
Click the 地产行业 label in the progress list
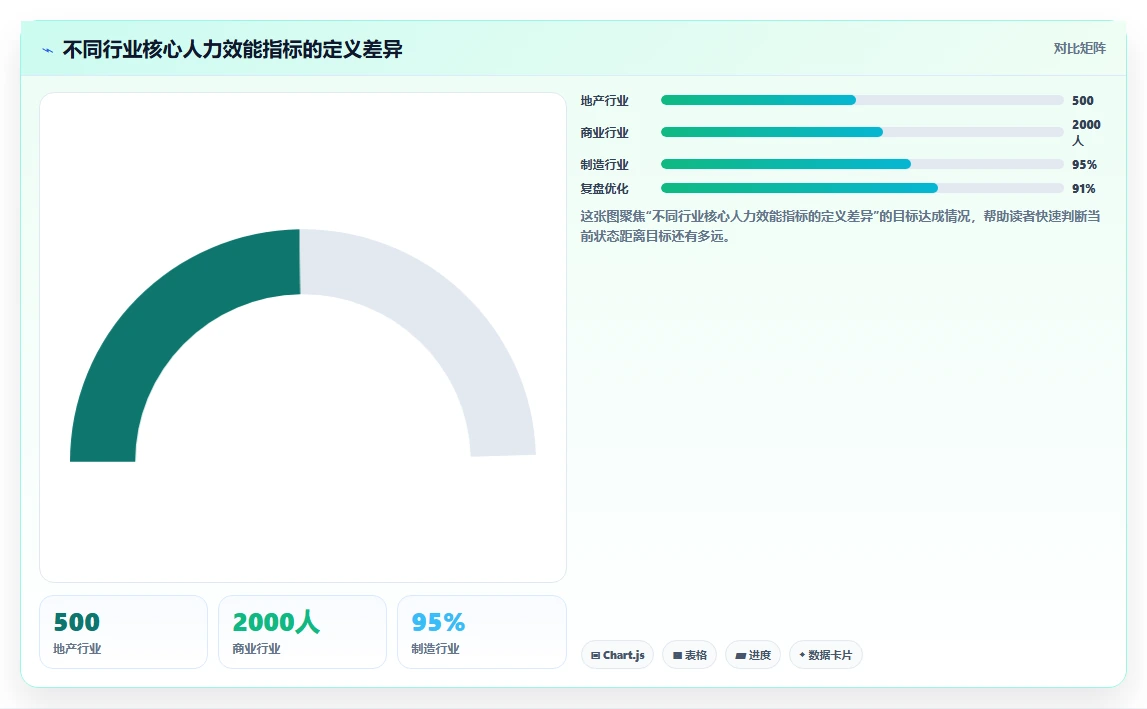604,101
